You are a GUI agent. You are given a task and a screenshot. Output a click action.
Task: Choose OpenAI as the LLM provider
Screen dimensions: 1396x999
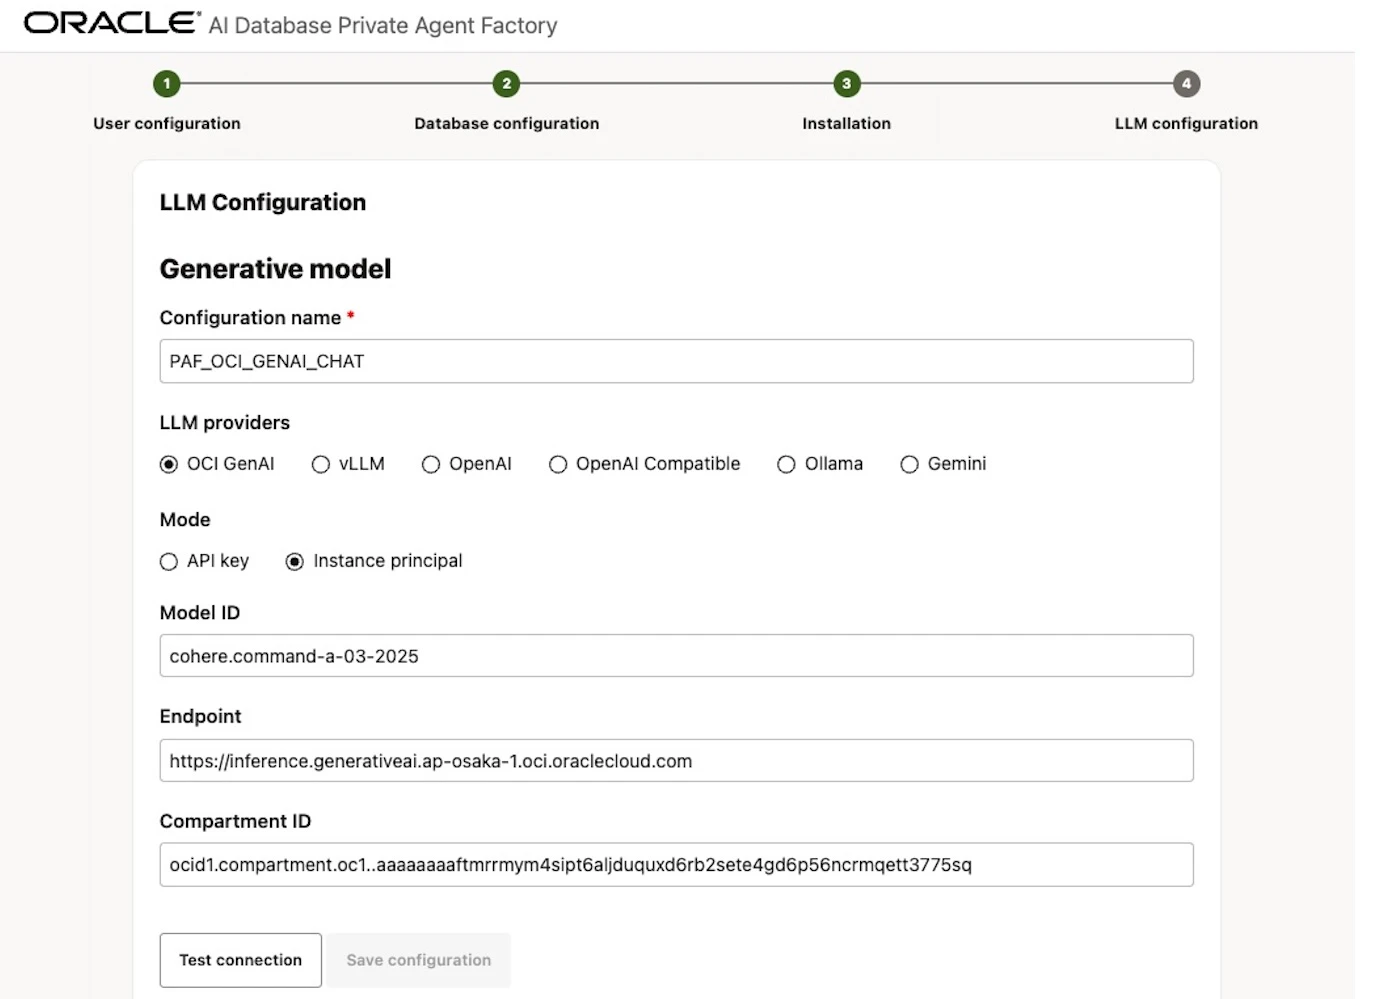pyautogui.click(x=431, y=464)
